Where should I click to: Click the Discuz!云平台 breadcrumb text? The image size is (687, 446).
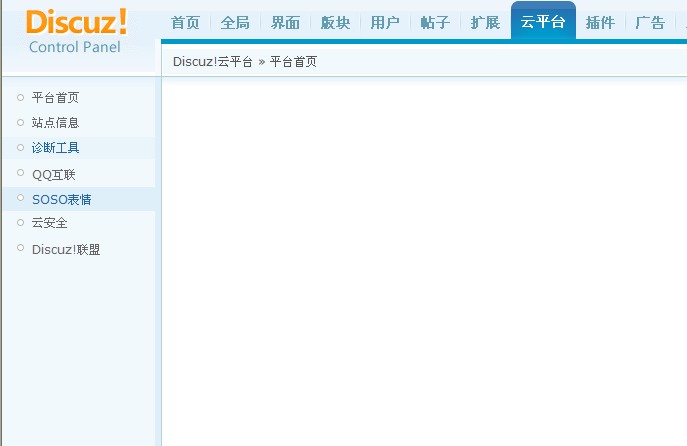(212, 61)
